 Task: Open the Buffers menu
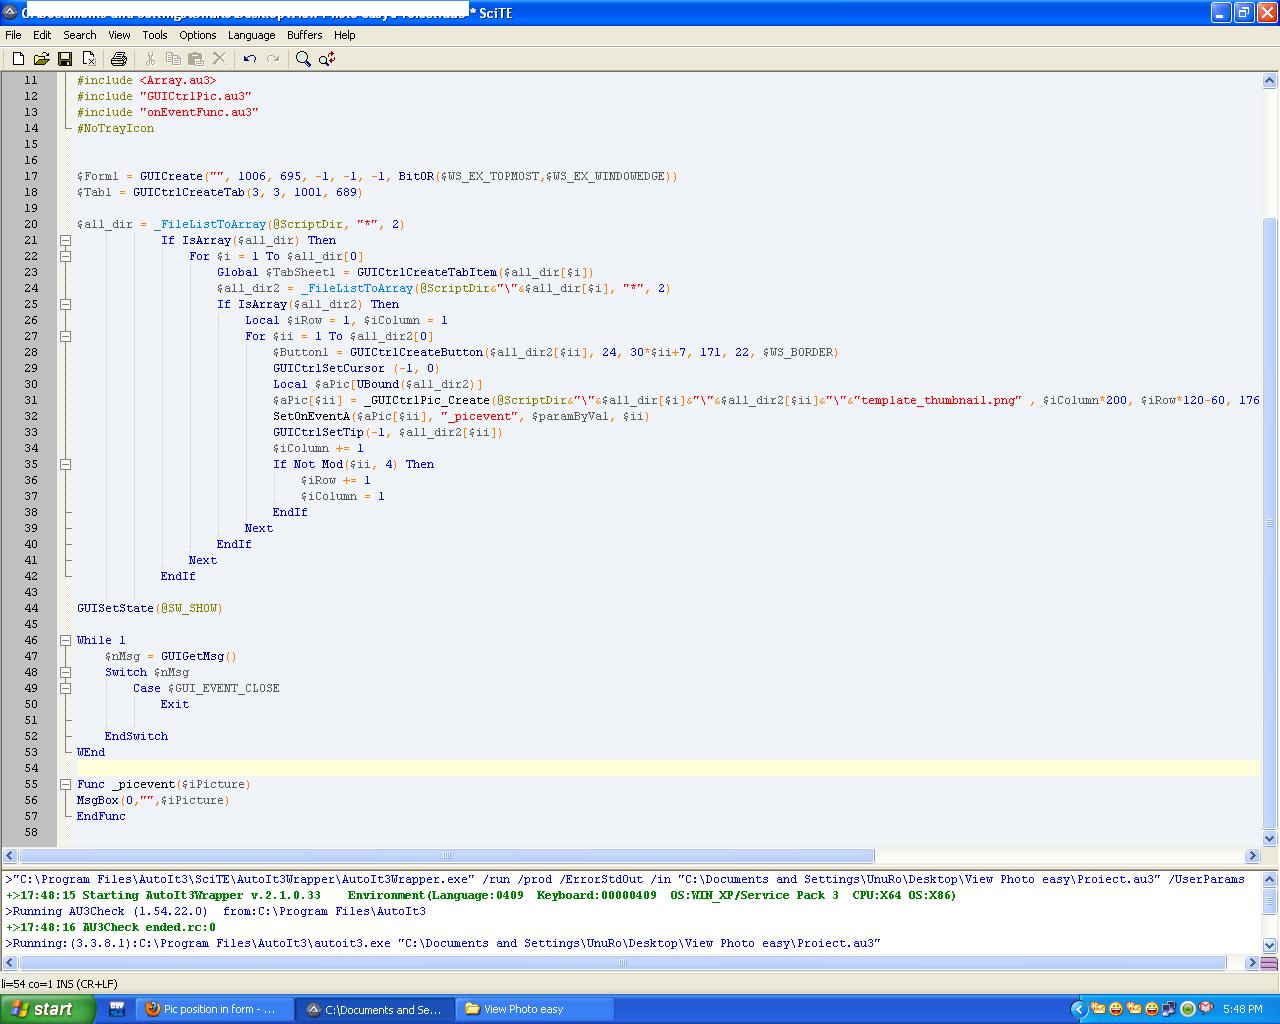(304, 35)
